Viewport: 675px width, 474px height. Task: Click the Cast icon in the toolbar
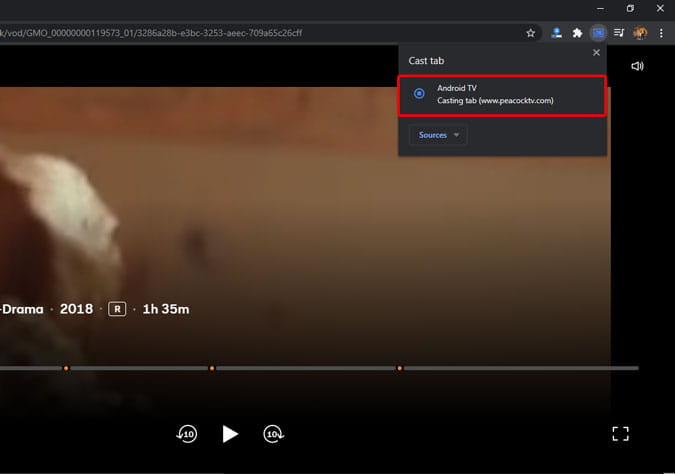[x=598, y=33]
